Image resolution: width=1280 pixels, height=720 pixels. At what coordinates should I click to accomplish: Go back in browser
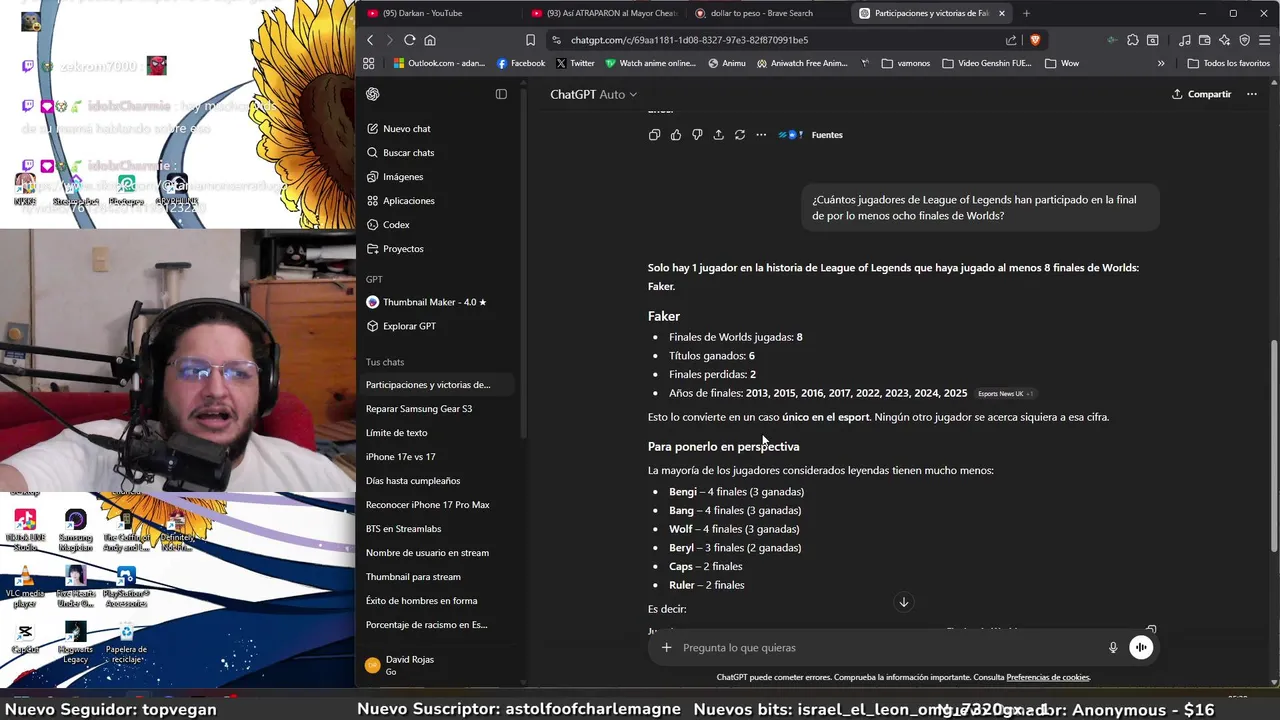point(370,40)
